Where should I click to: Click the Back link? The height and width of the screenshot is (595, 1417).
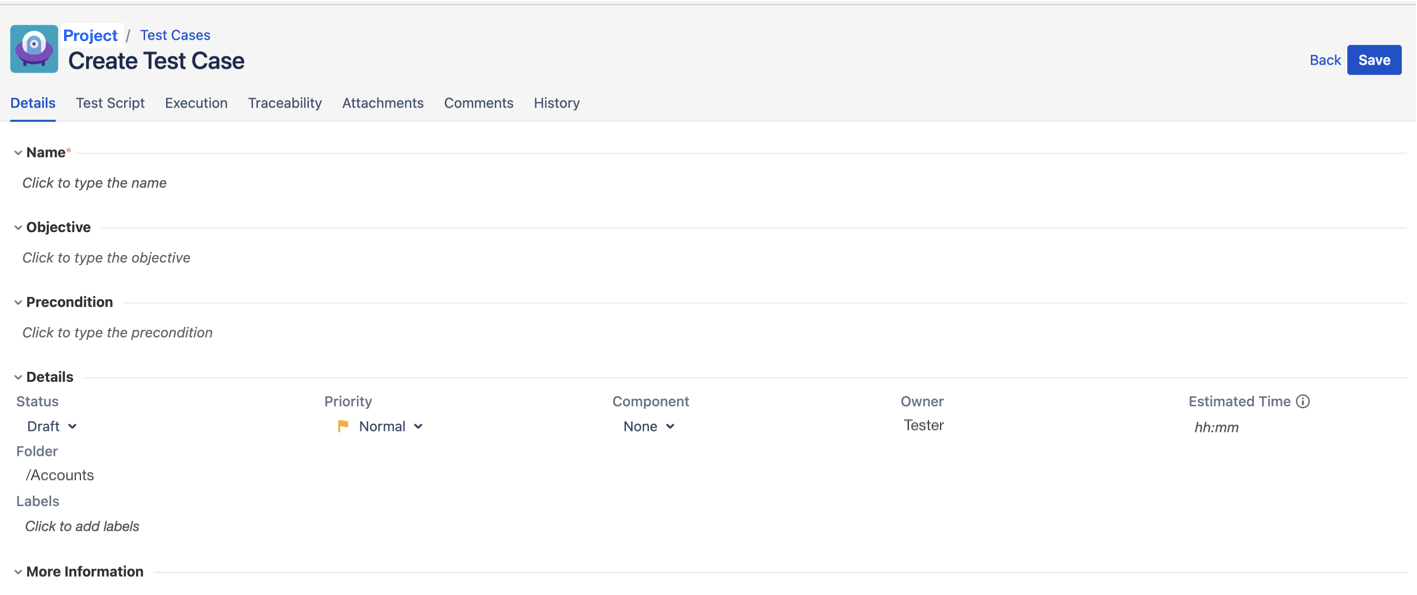coord(1325,60)
